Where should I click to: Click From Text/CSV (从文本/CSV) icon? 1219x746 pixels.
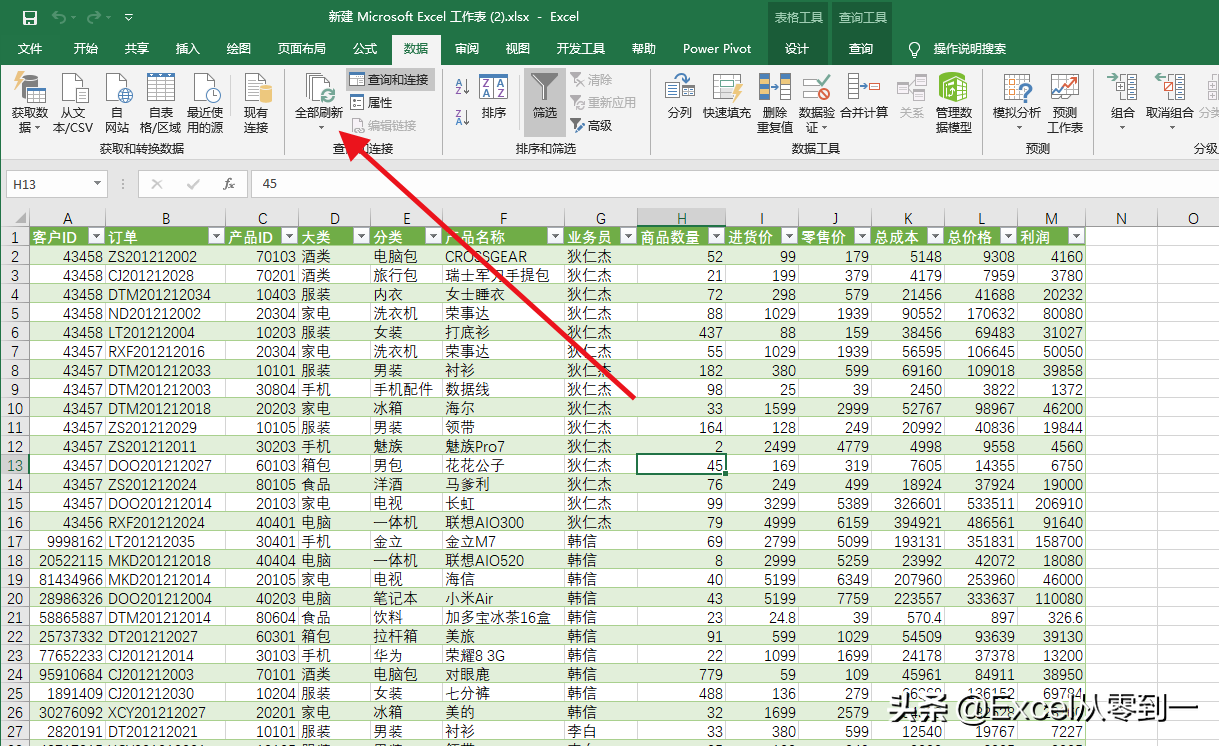coord(73,105)
